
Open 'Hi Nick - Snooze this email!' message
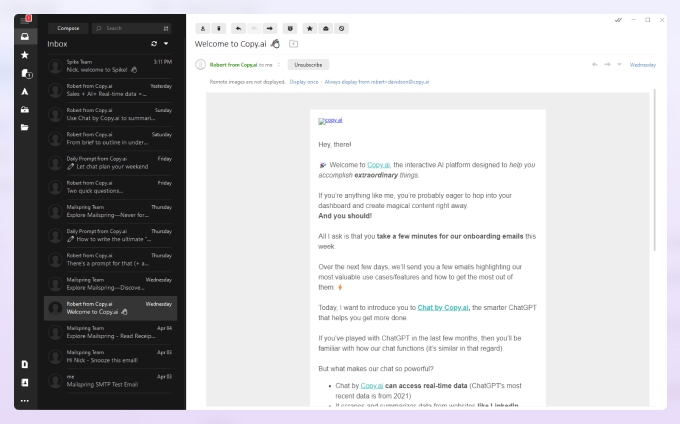(x=111, y=357)
